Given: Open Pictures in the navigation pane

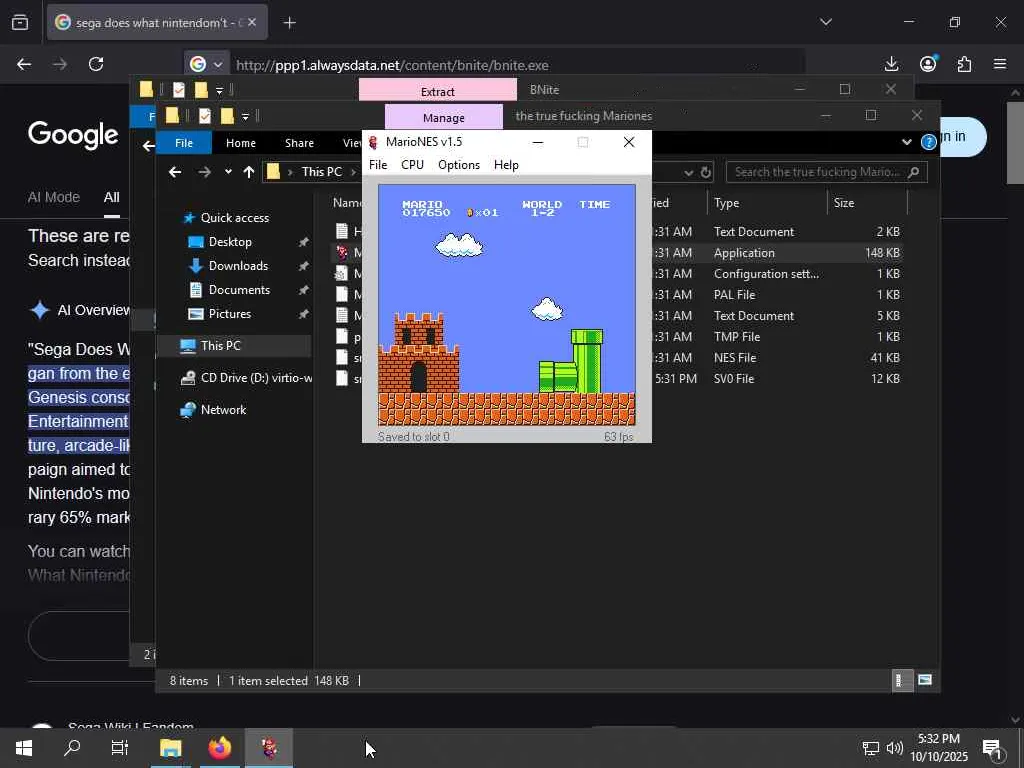Looking at the screenshot, I should (229, 314).
